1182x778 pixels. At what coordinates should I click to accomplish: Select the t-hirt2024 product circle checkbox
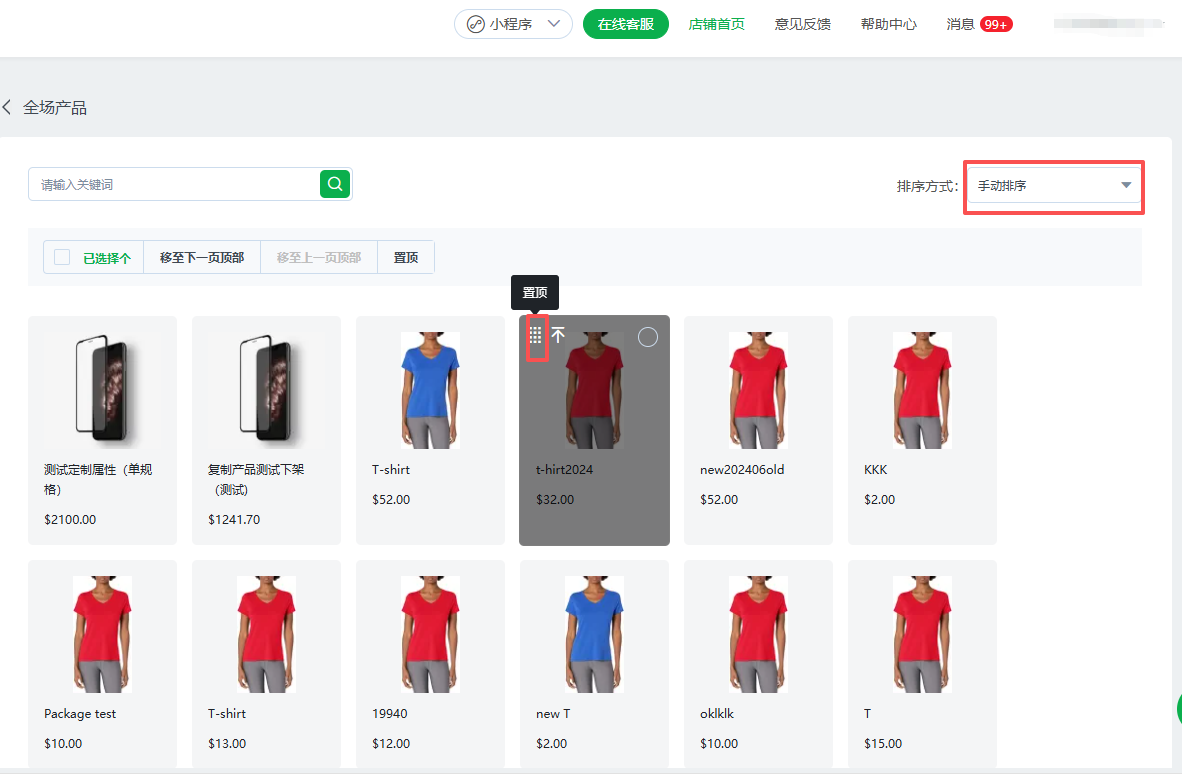(x=647, y=337)
